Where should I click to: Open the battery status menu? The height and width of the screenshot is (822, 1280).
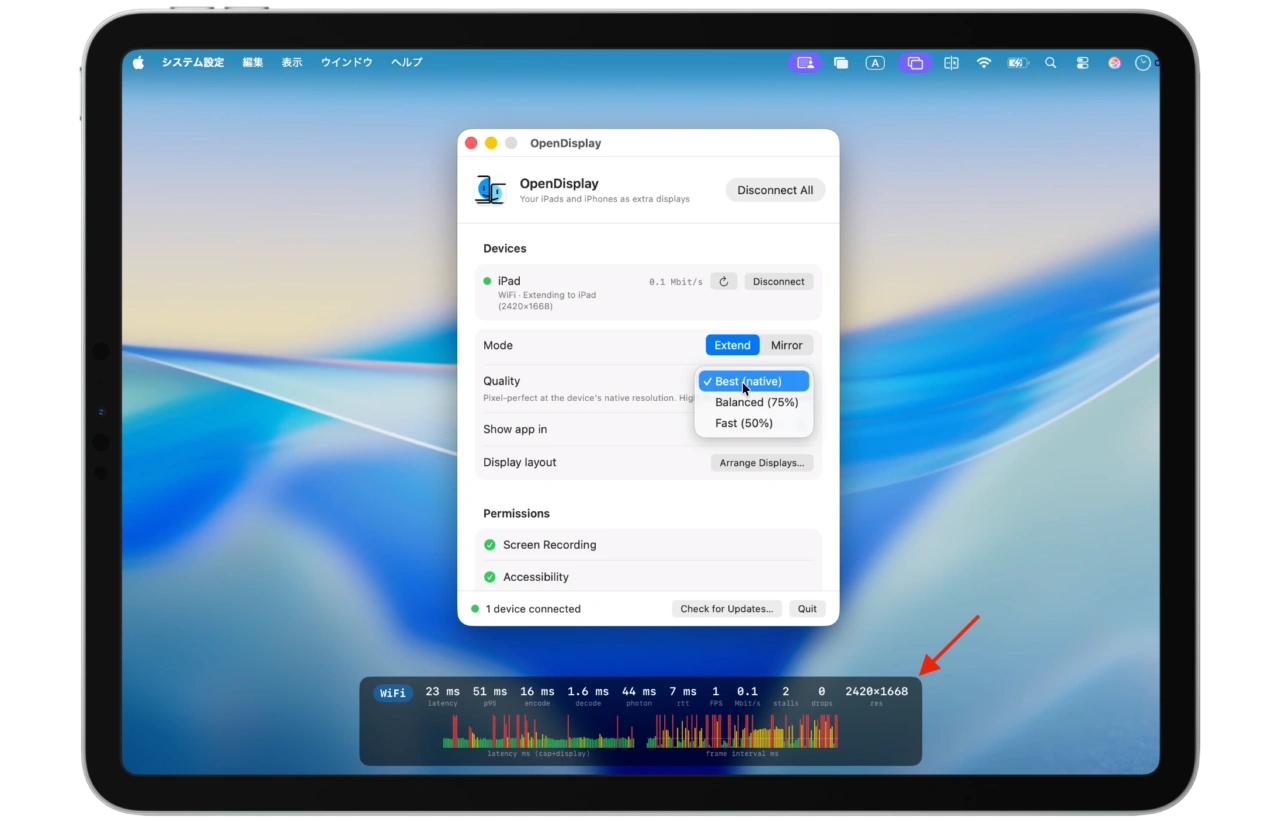coord(1018,62)
